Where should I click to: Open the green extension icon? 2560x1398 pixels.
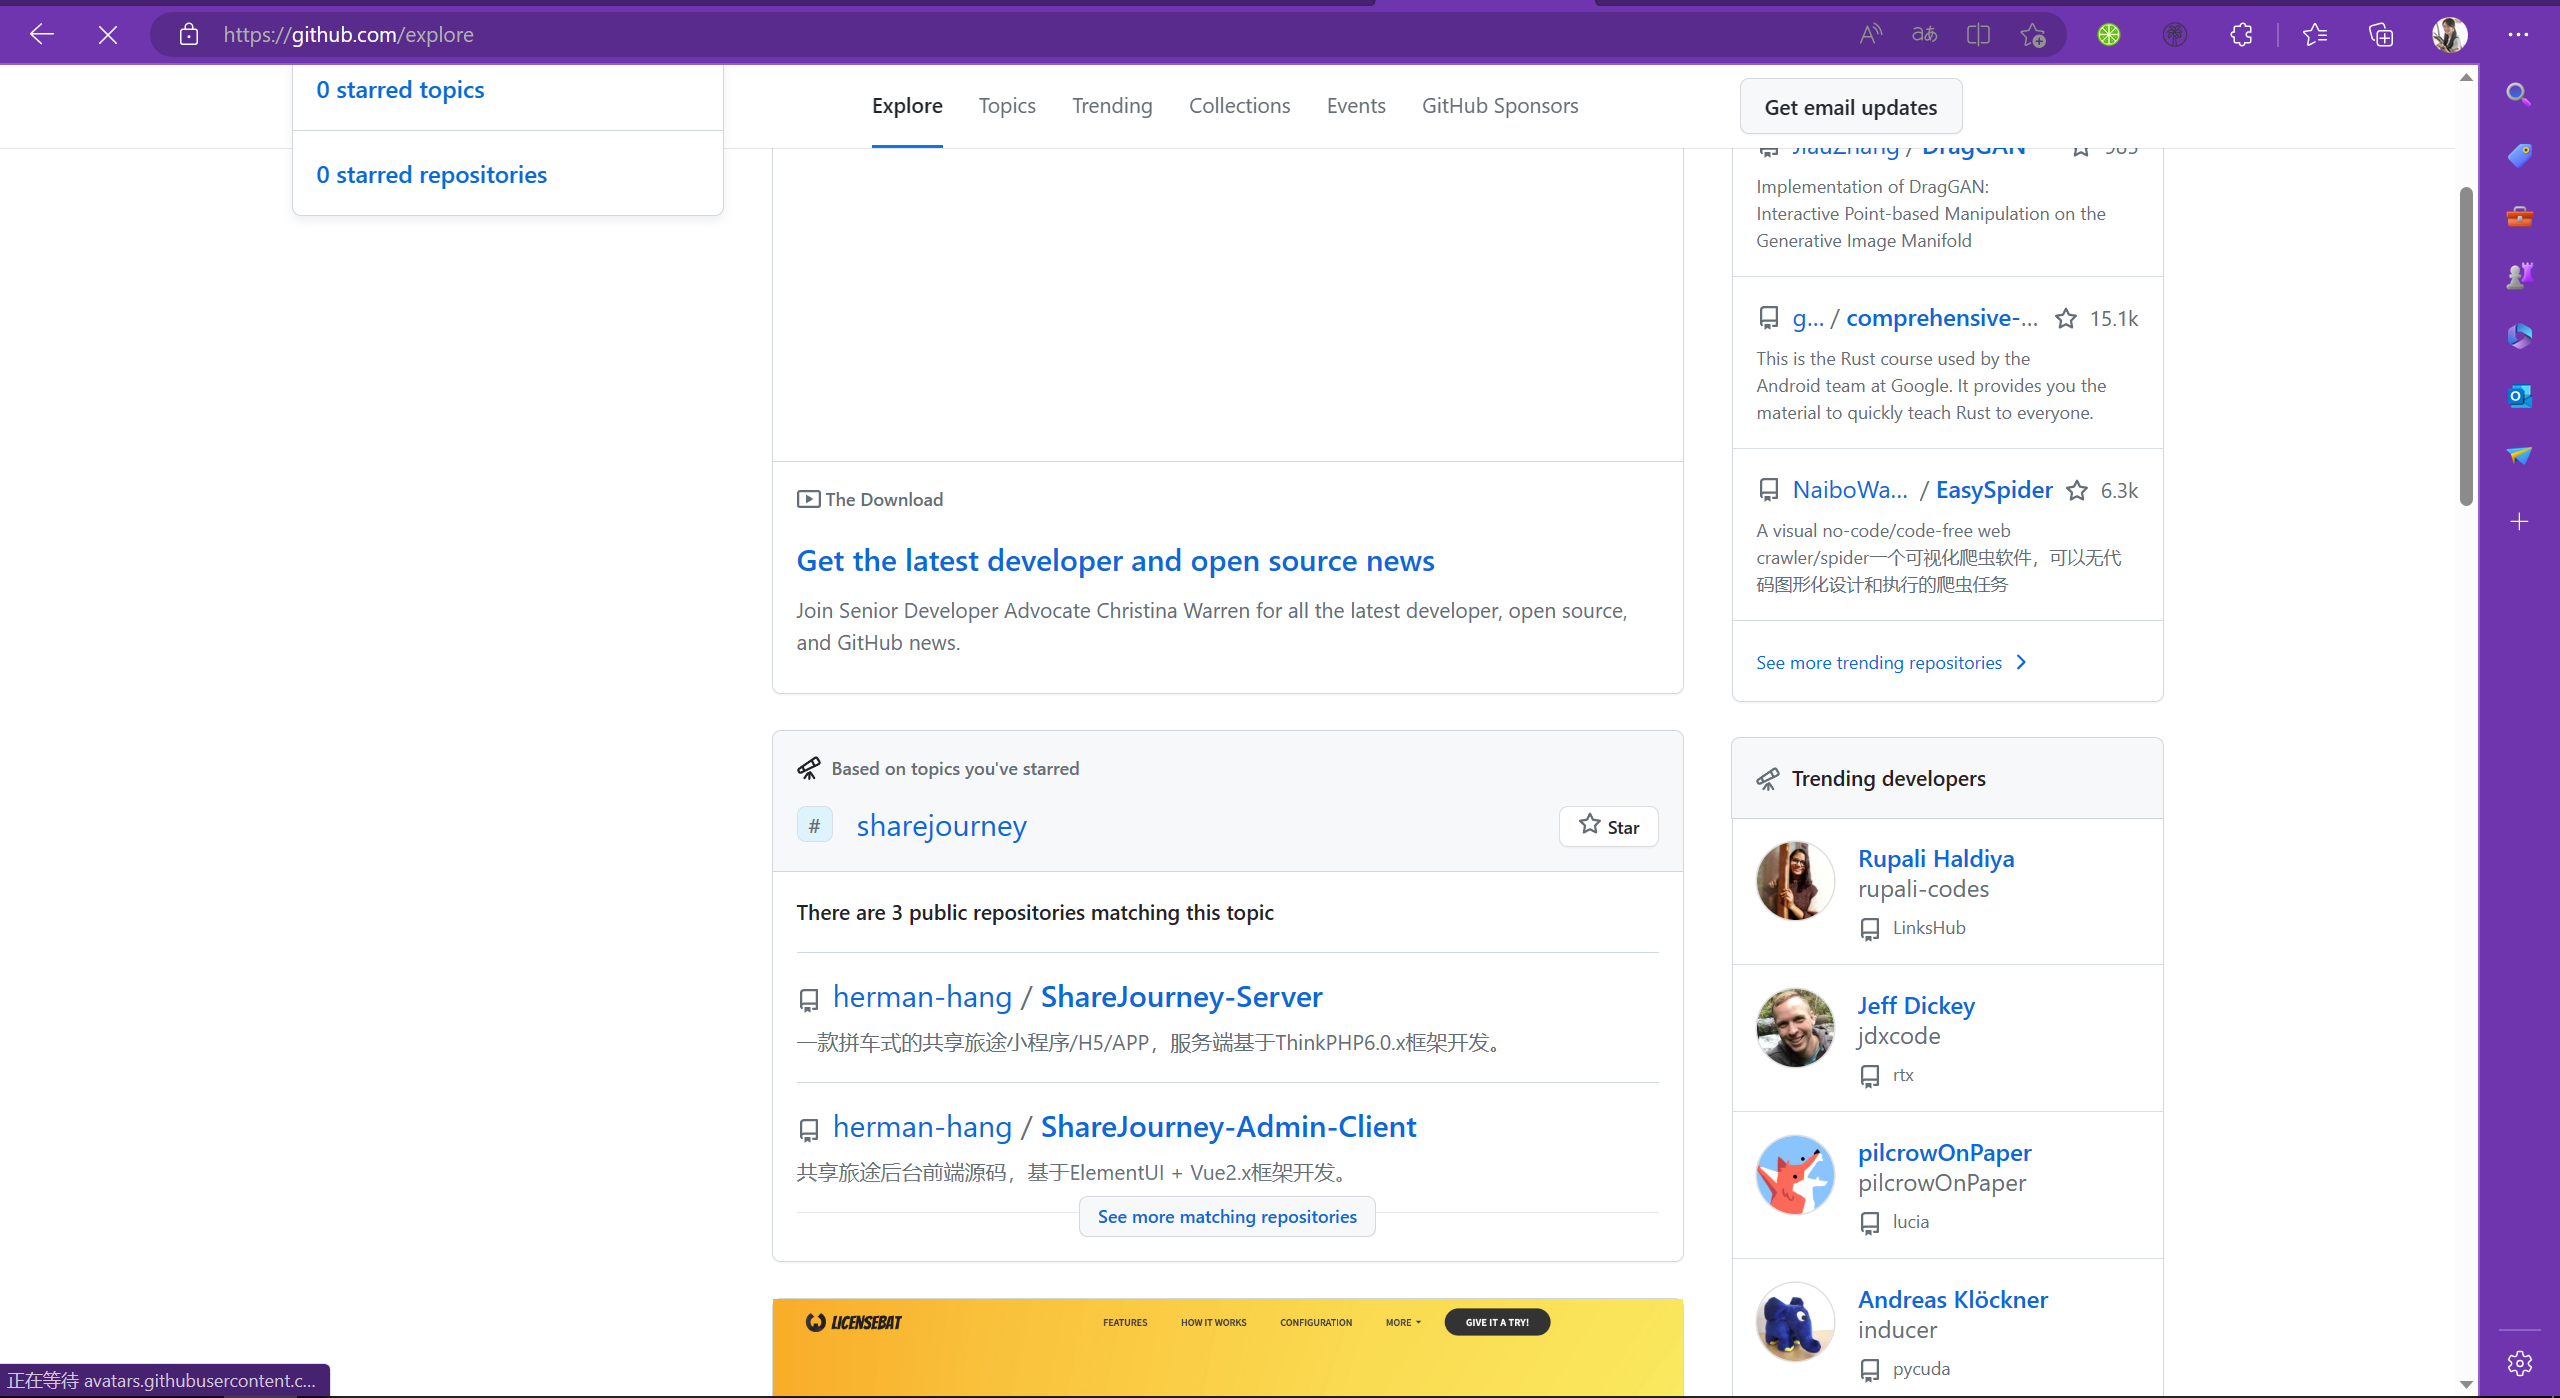click(x=2109, y=35)
